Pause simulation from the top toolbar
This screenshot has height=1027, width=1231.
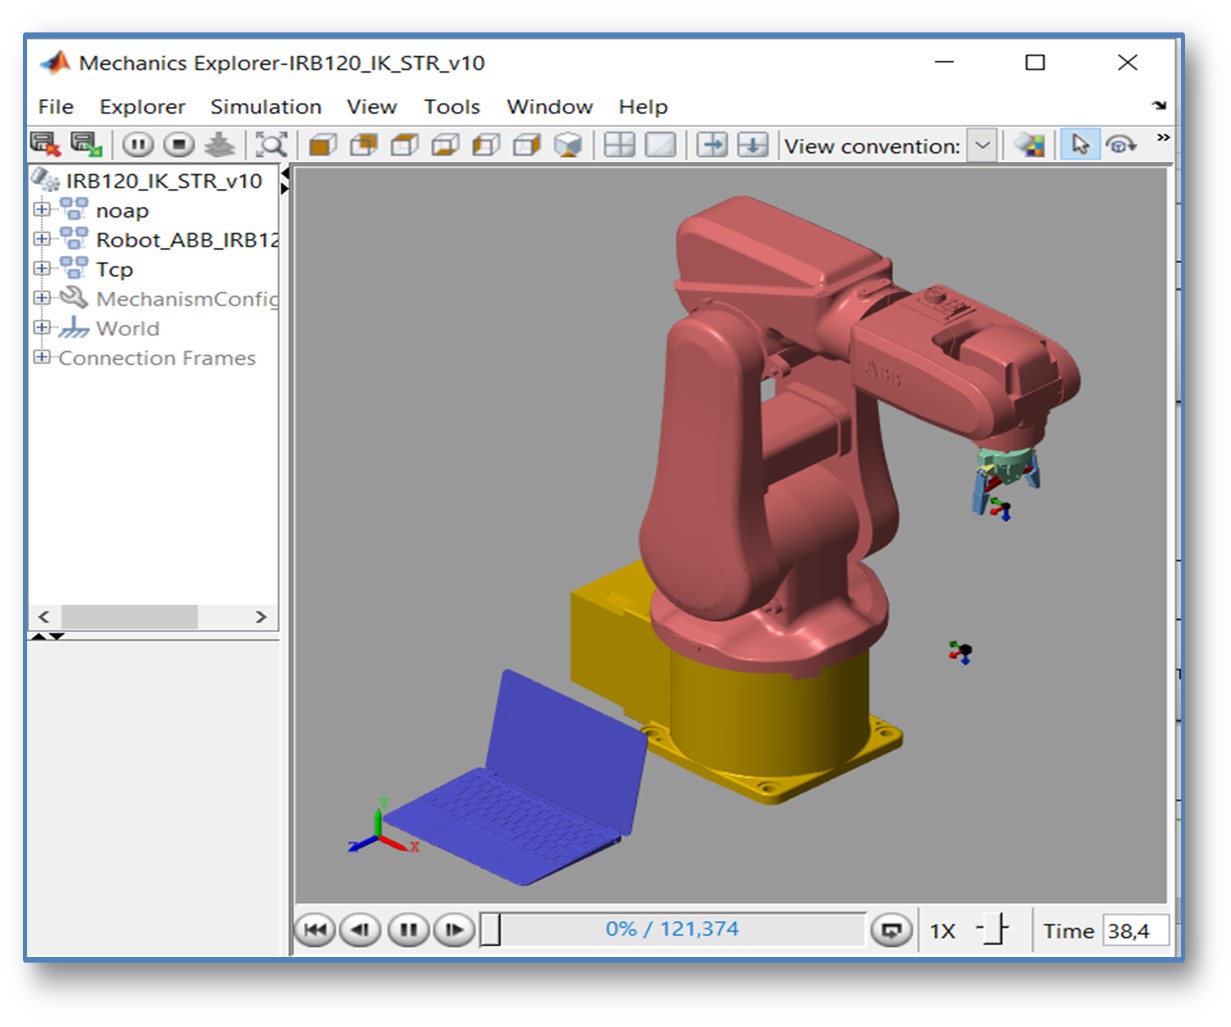(138, 145)
